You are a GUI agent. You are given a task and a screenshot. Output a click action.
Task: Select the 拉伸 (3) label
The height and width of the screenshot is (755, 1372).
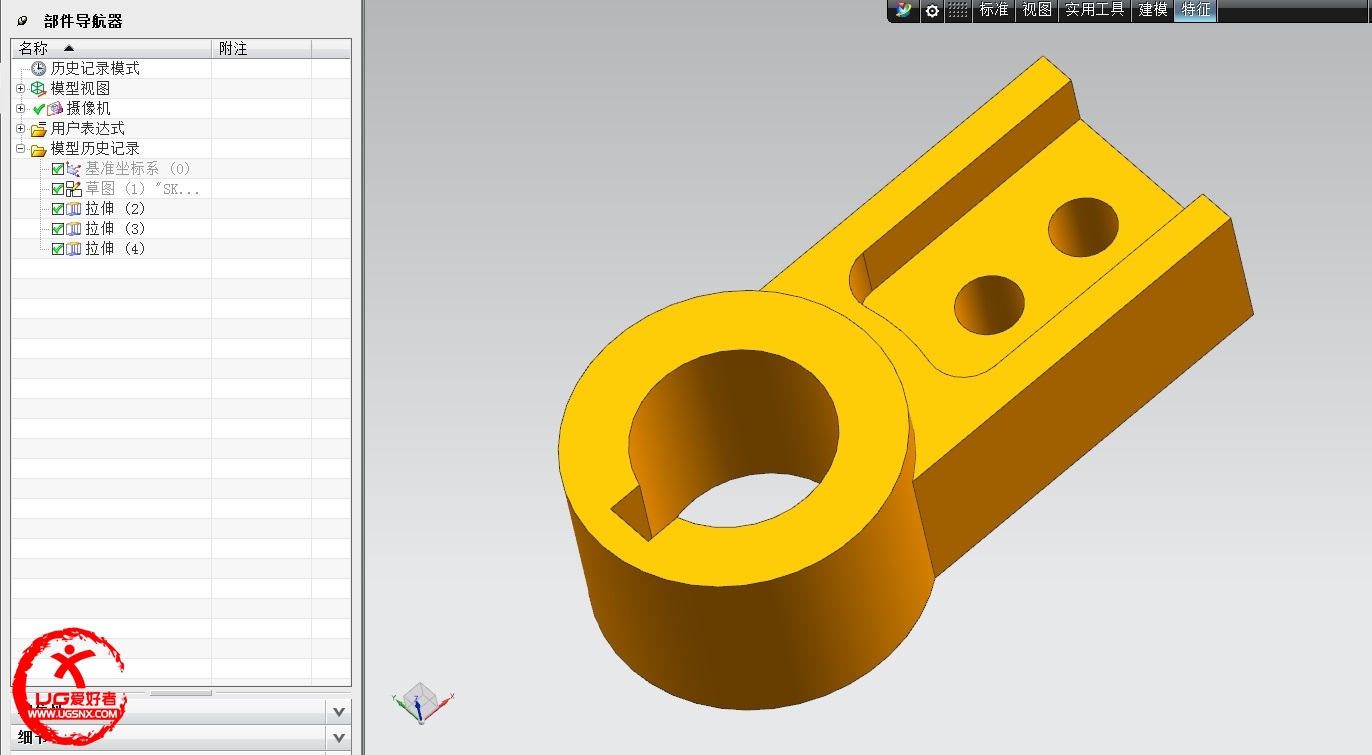click(x=115, y=228)
